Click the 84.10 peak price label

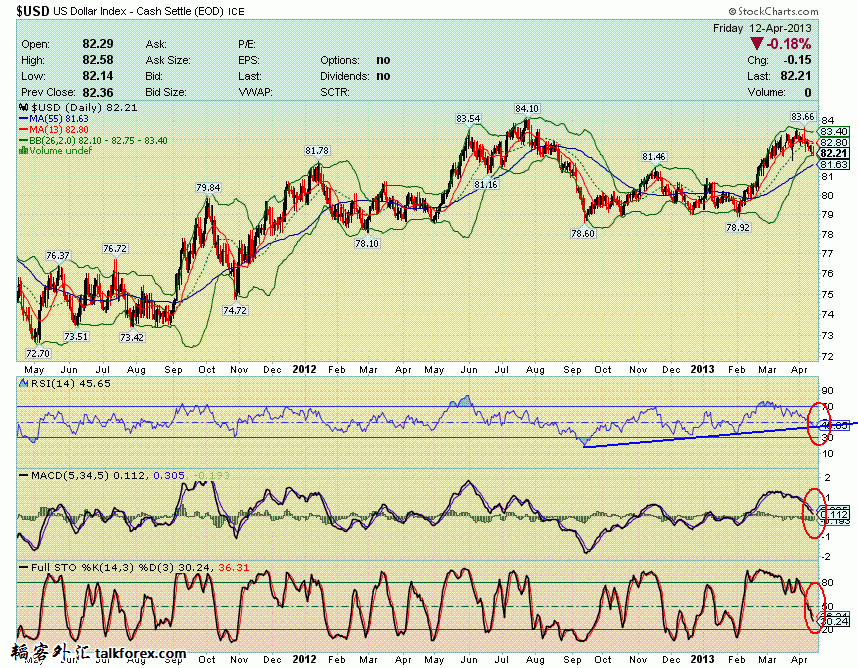coord(526,108)
